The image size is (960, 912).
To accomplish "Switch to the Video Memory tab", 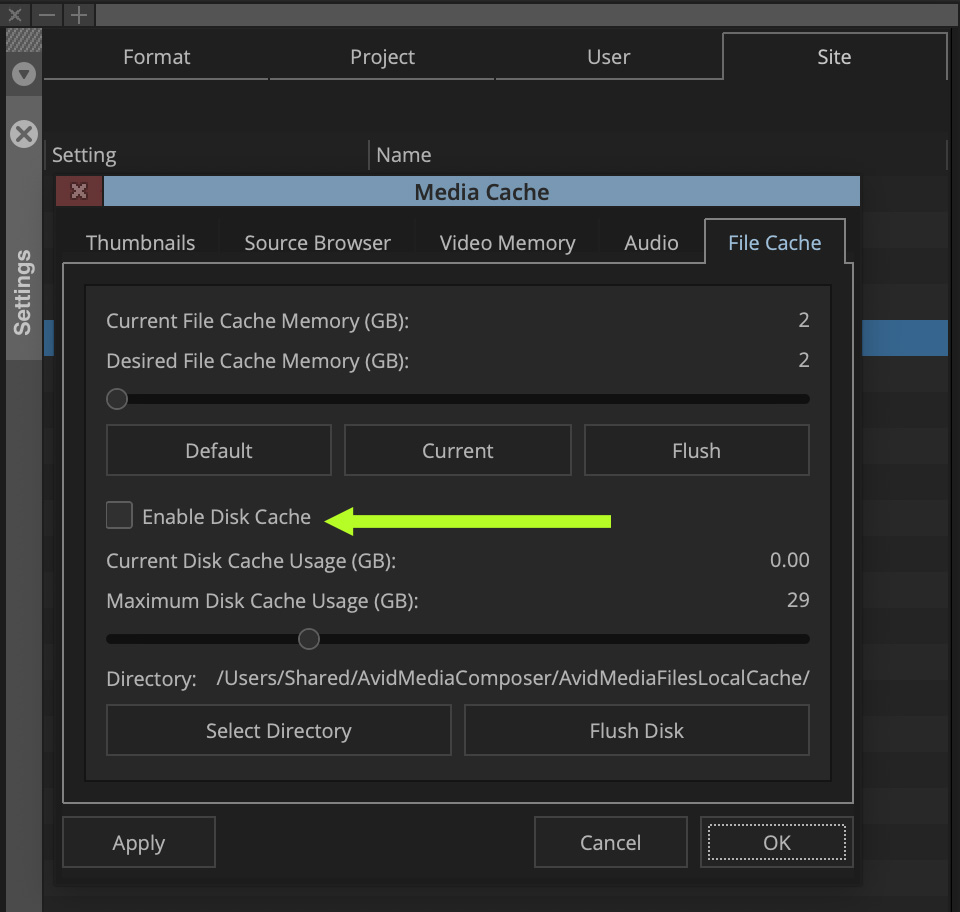I will (x=507, y=243).
